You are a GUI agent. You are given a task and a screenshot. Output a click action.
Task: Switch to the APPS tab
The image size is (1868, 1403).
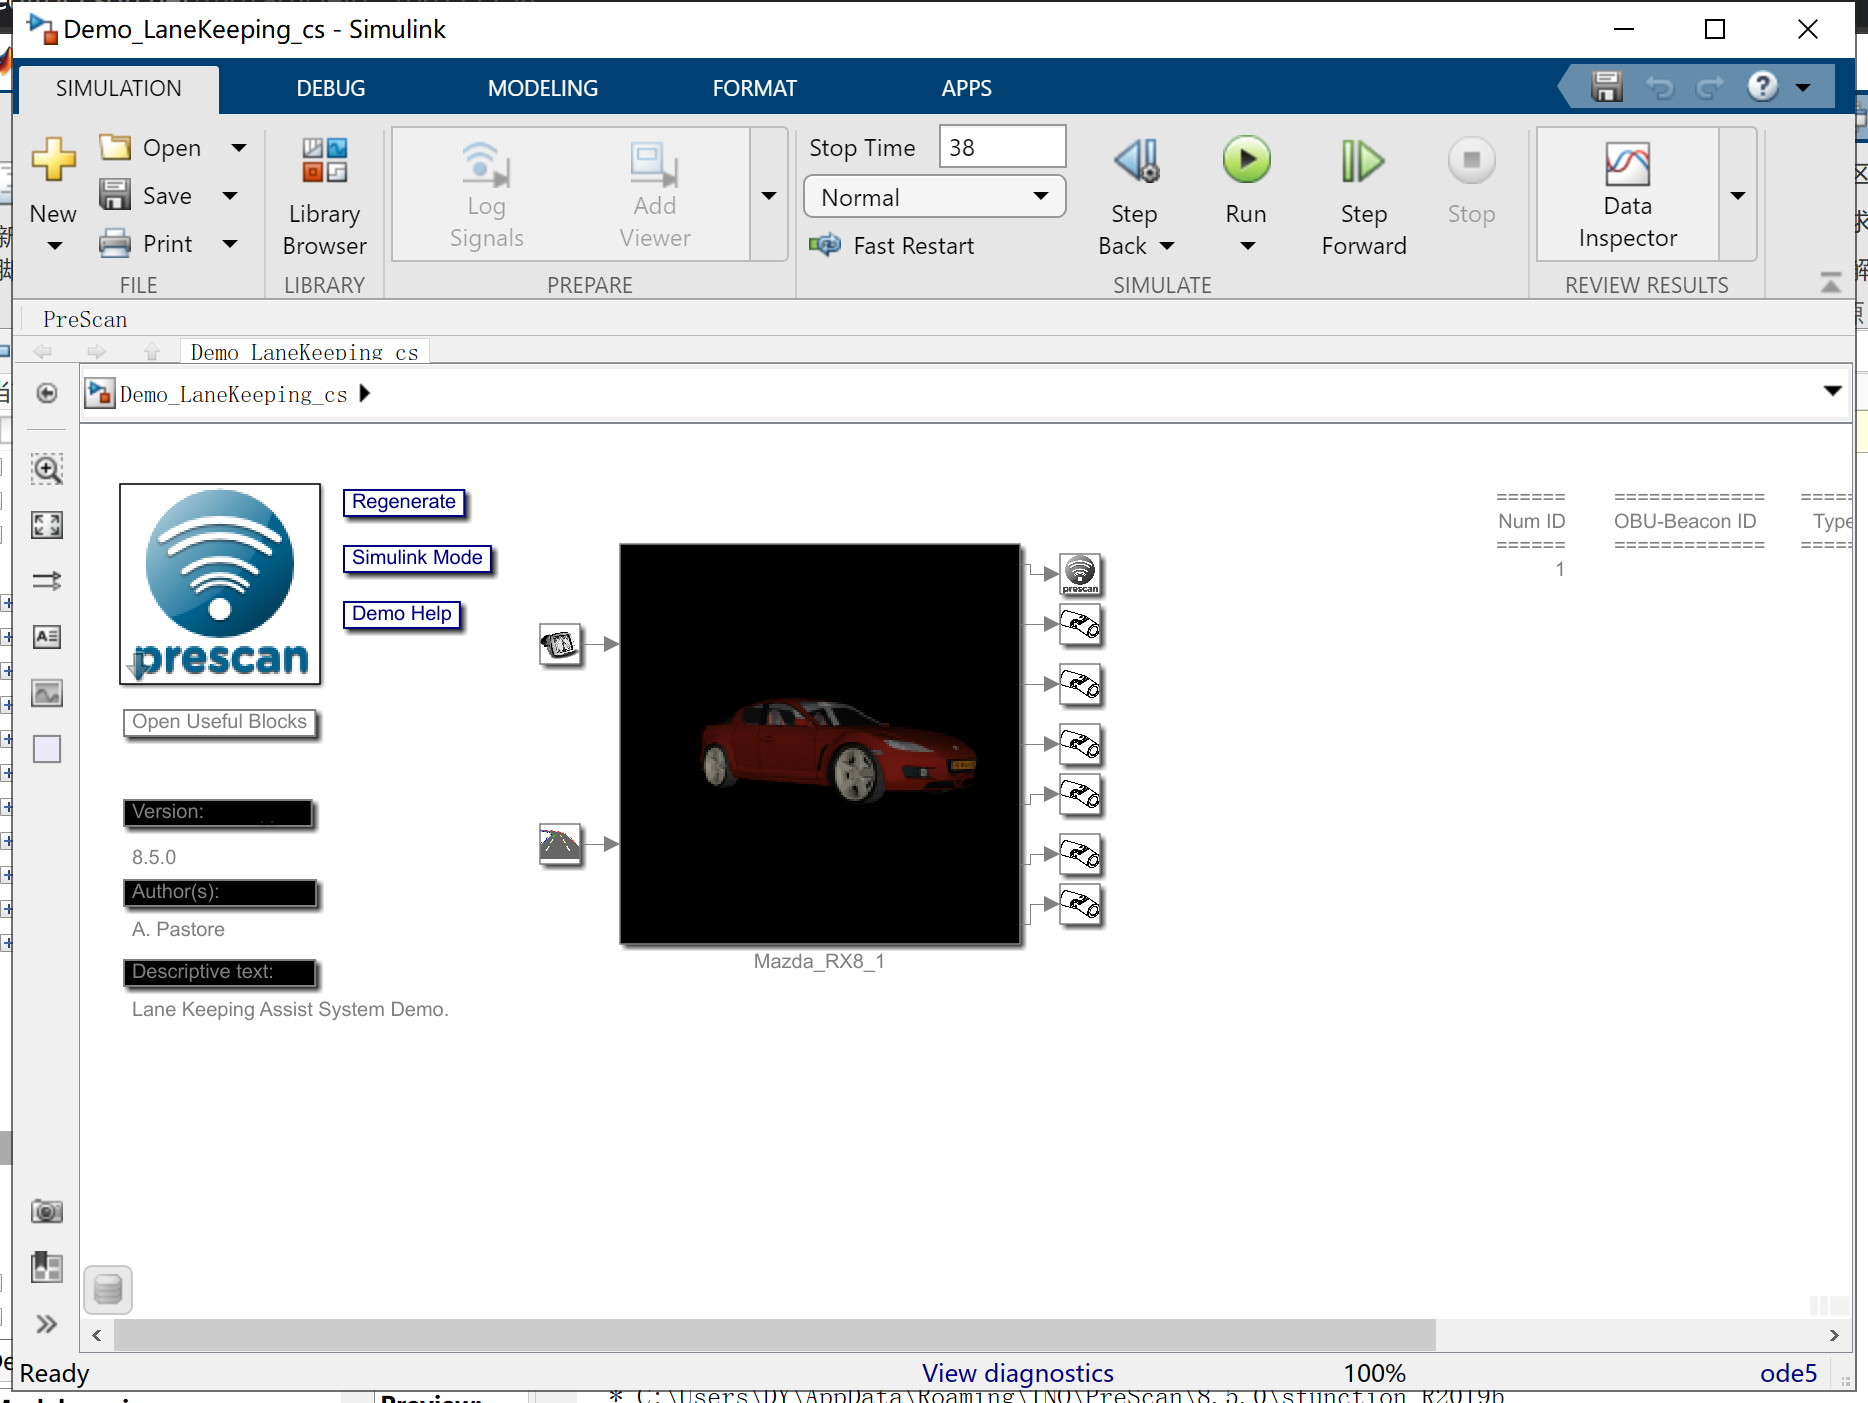coord(967,88)
